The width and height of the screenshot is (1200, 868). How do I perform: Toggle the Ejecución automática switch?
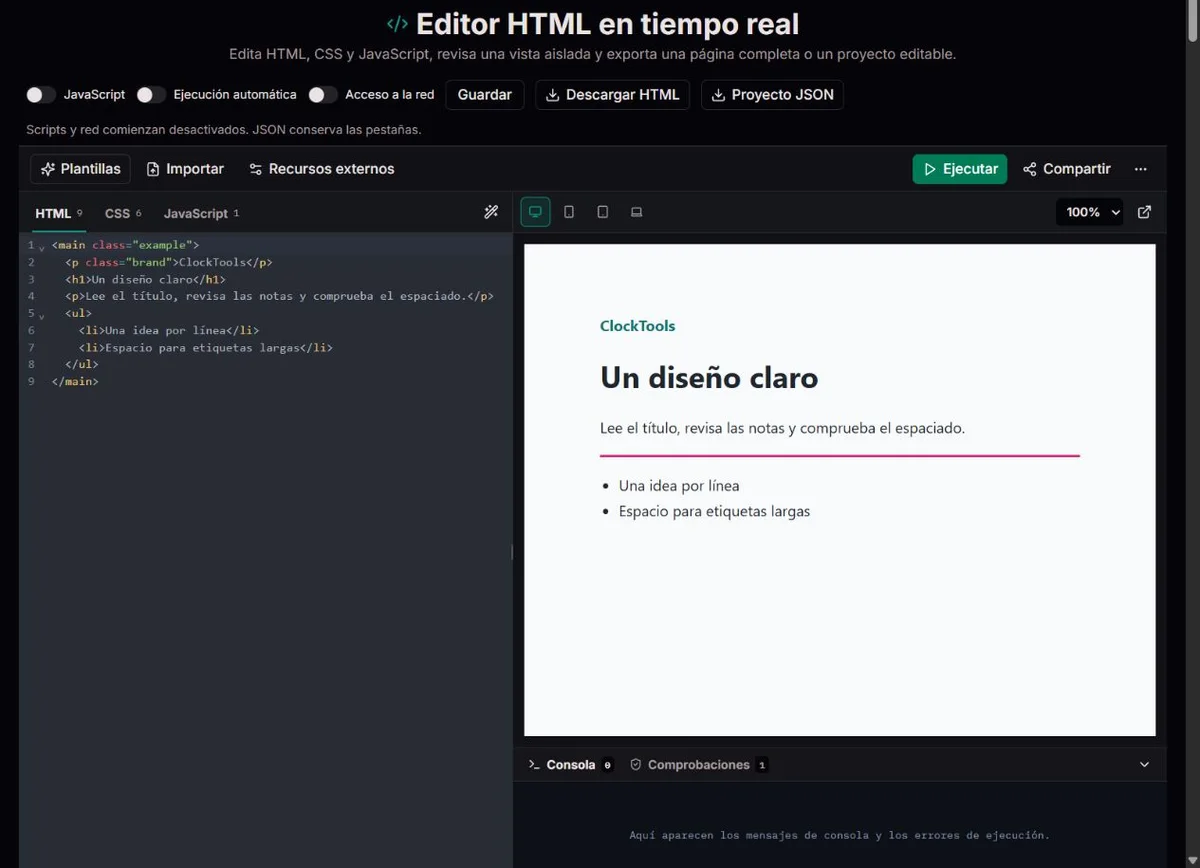coord(151,95)
